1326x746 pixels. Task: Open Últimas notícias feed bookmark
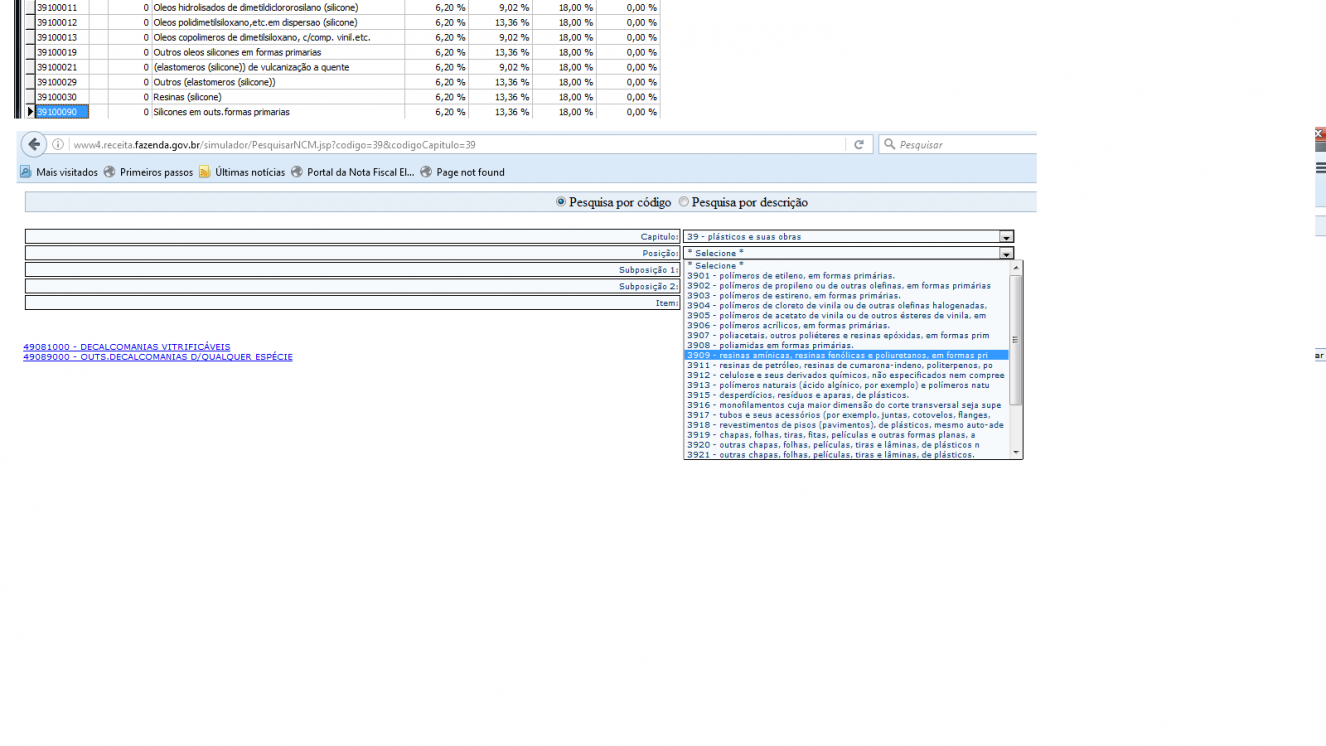coord(241,172)
